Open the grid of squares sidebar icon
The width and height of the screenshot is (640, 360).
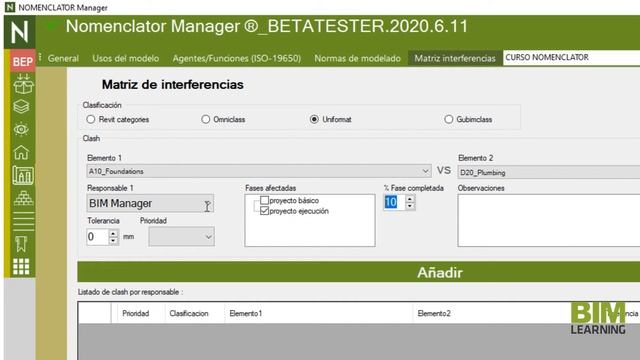coord(21,267)
